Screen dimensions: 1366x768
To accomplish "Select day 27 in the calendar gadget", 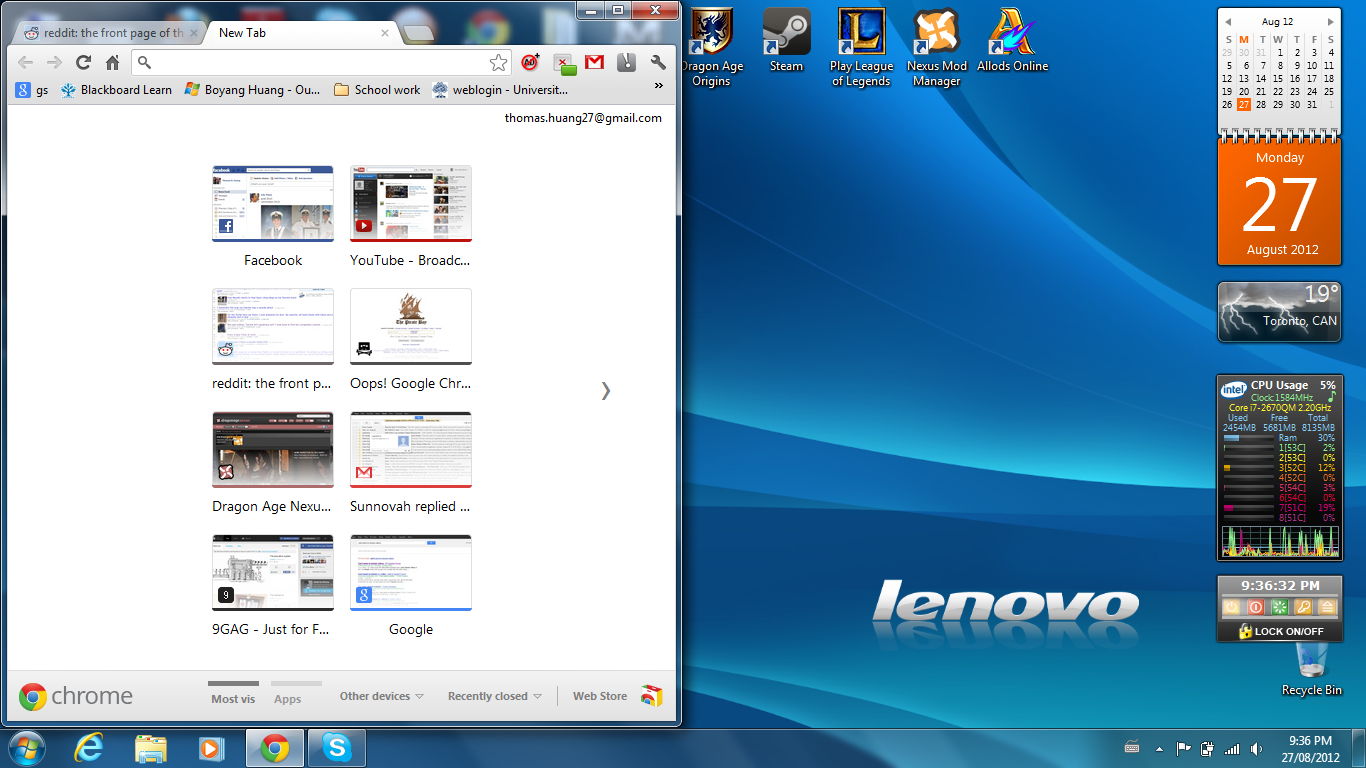I will (x=1244, y=104).
